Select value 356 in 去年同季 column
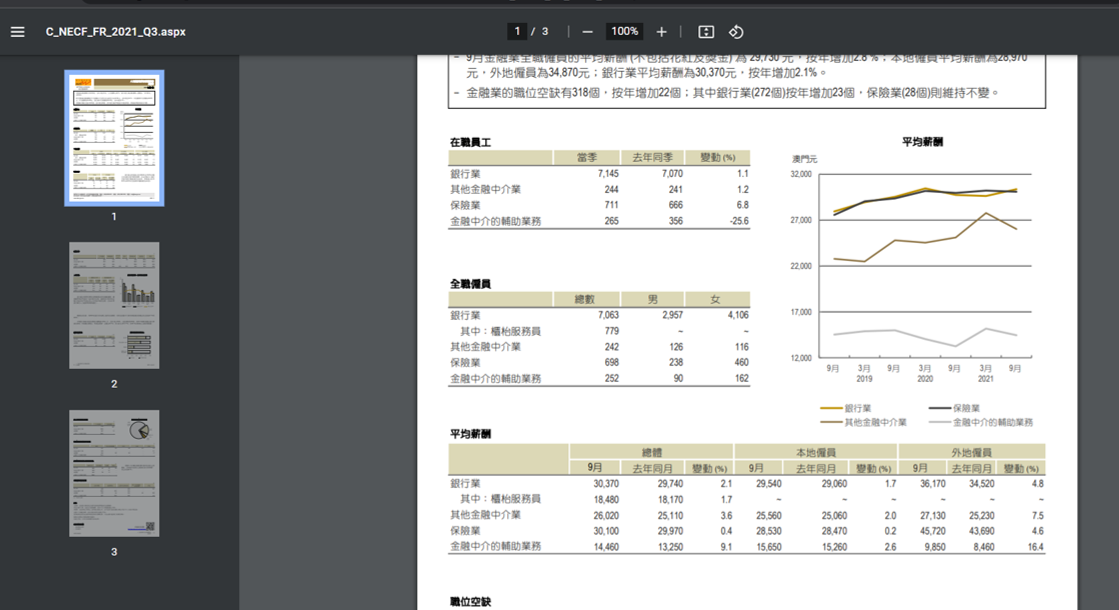The width and height of the screenshot is (1119, 610). pyautogui.click(x=675, y=221)
